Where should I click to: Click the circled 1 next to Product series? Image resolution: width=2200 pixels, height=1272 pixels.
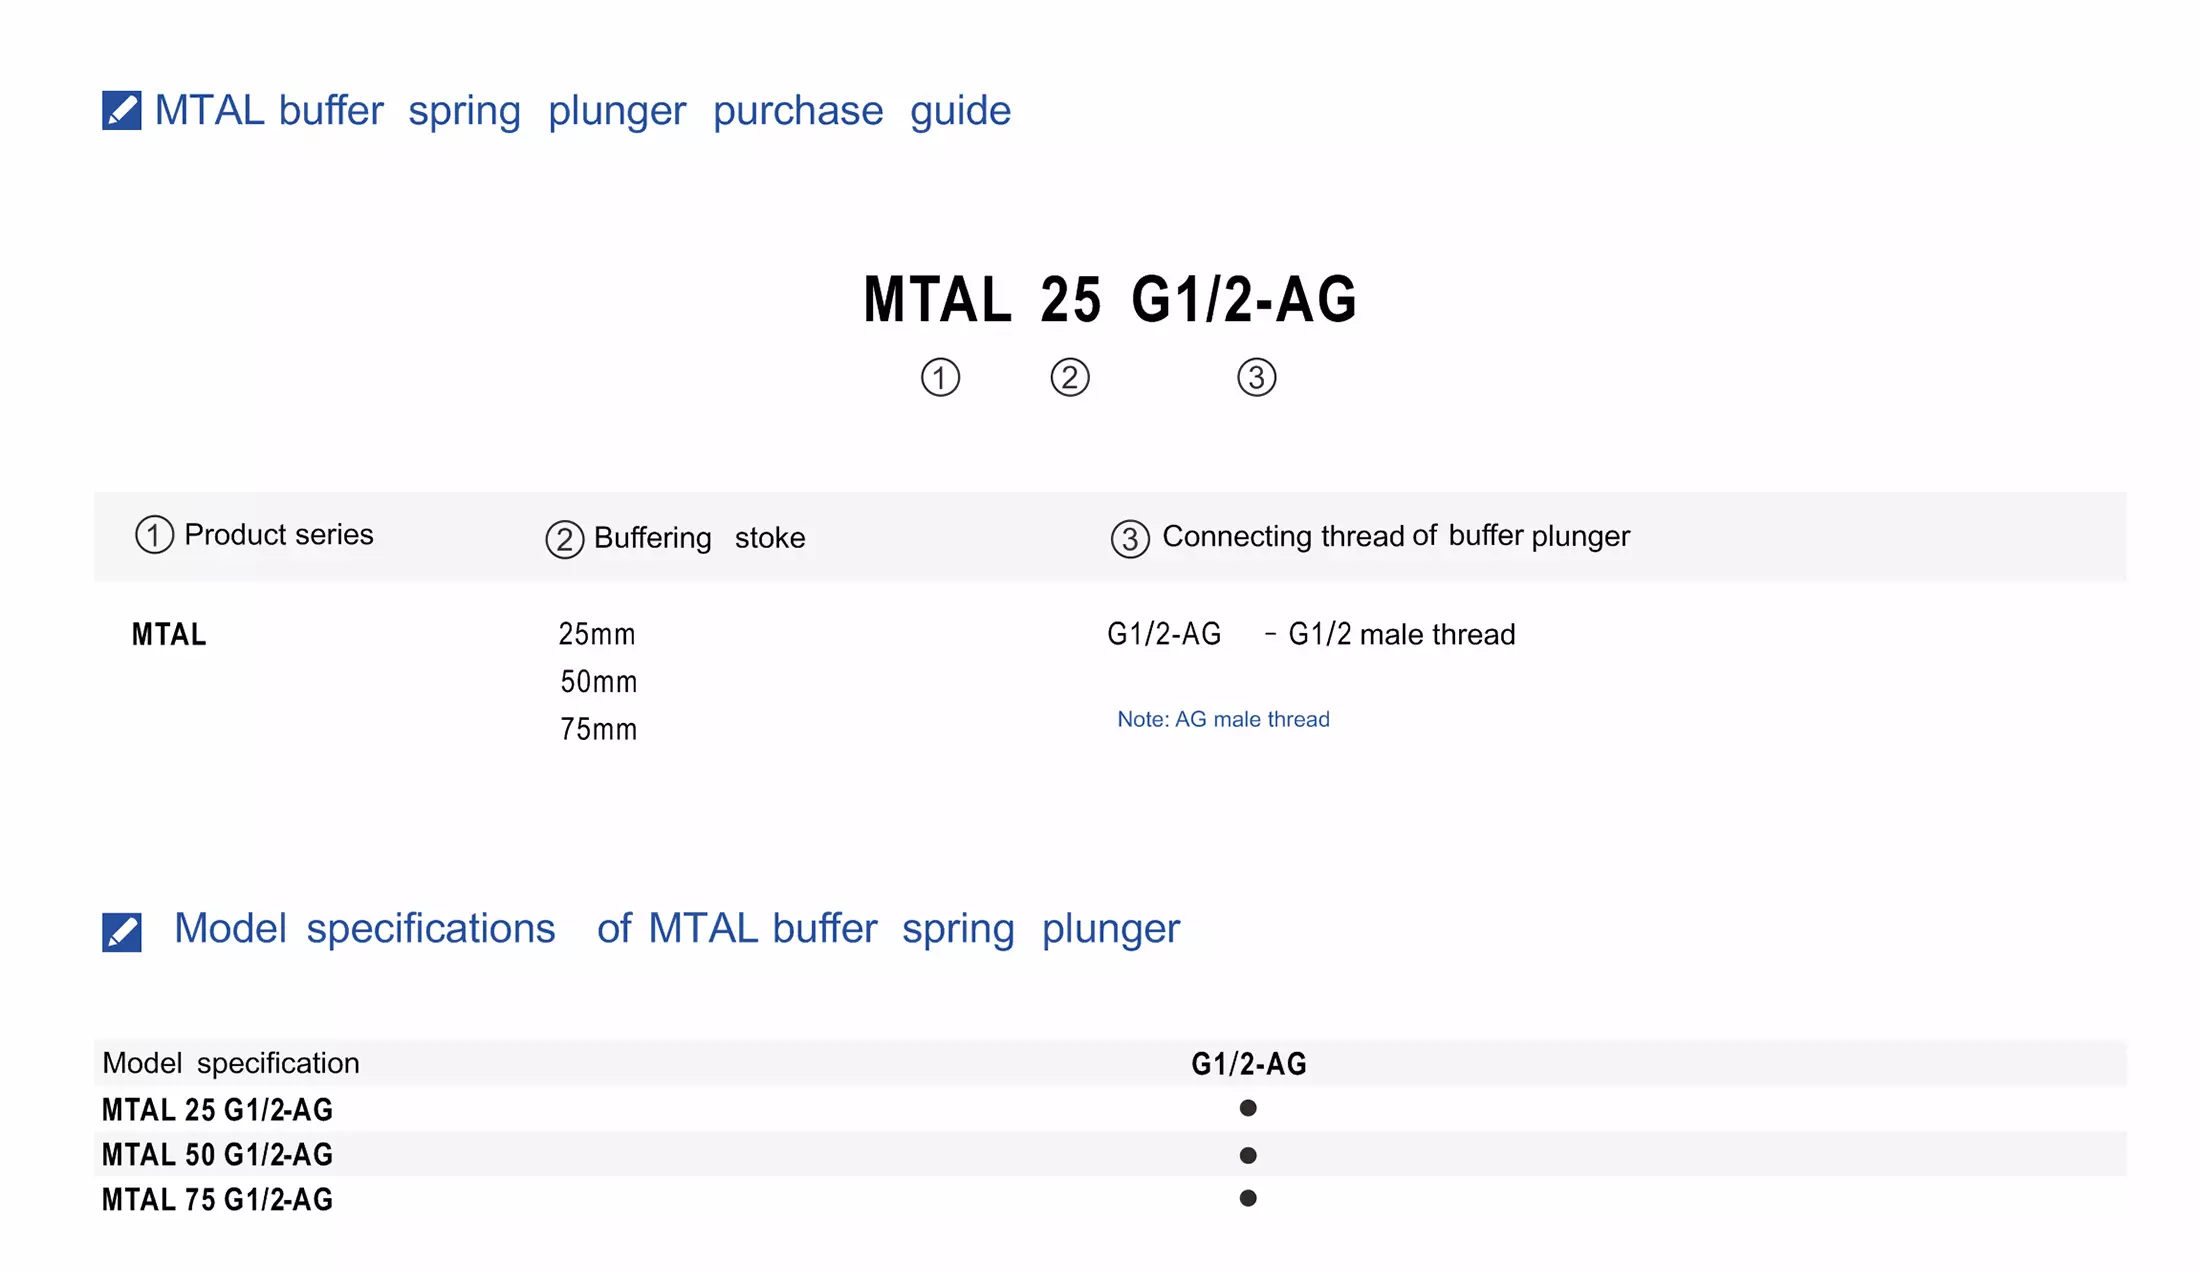pos(154,535)
